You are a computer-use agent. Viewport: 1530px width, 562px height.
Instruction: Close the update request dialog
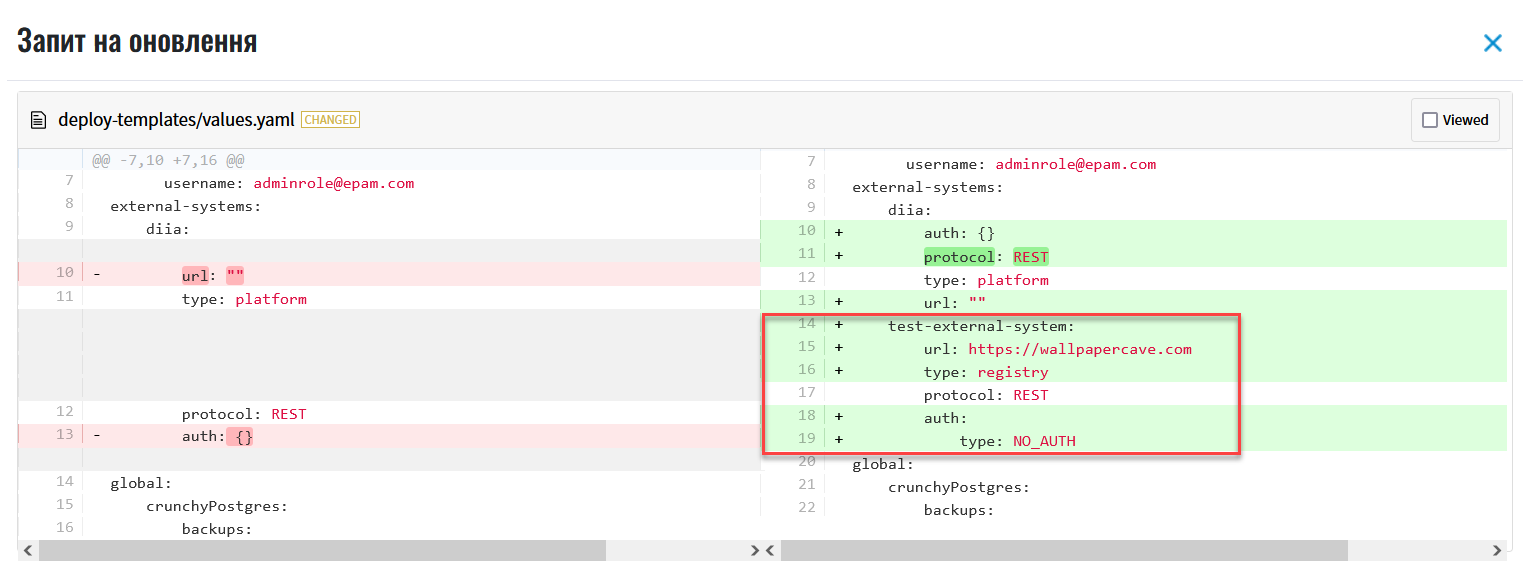pyautogui.click(x=1492, y=43)
